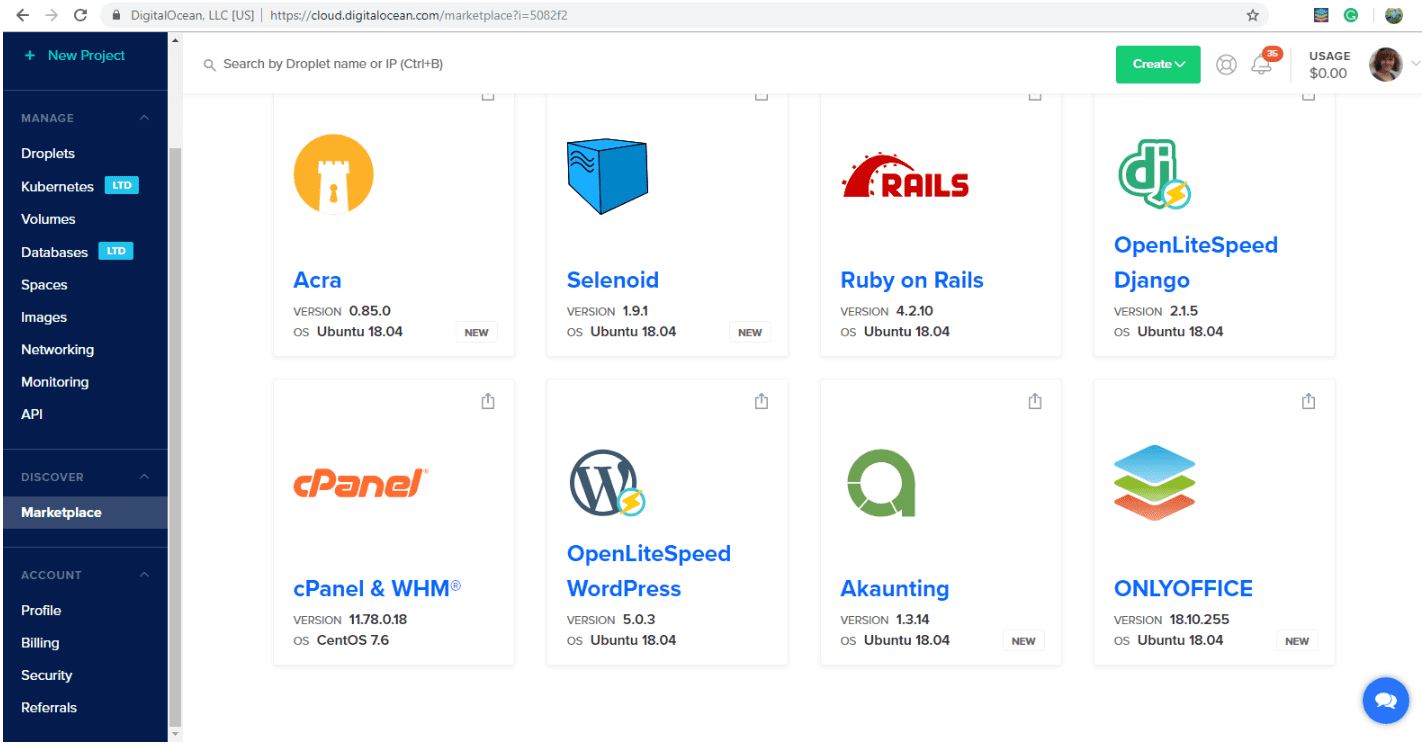This screenshot has height=748, width=1427.
Task: Click New Project in sidebar
Action: click(75, 55)
